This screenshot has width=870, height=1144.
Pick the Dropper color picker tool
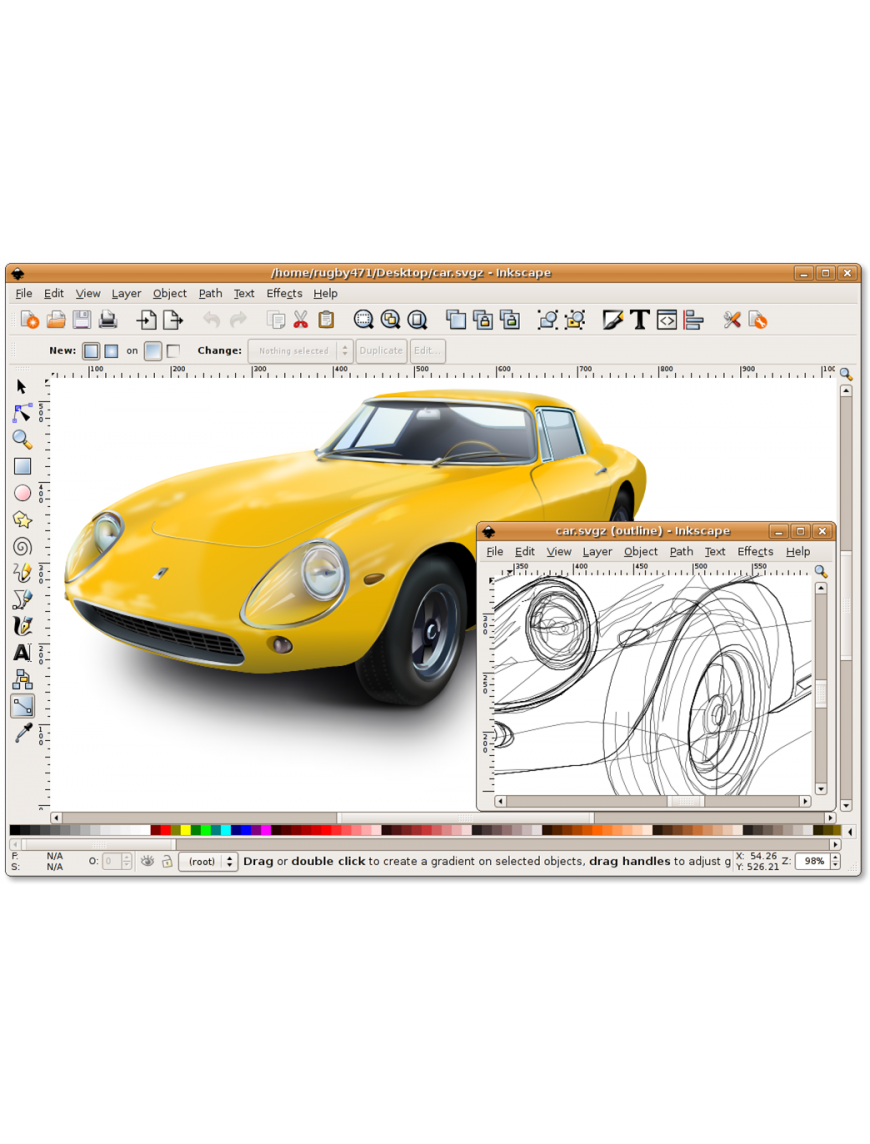22,733
